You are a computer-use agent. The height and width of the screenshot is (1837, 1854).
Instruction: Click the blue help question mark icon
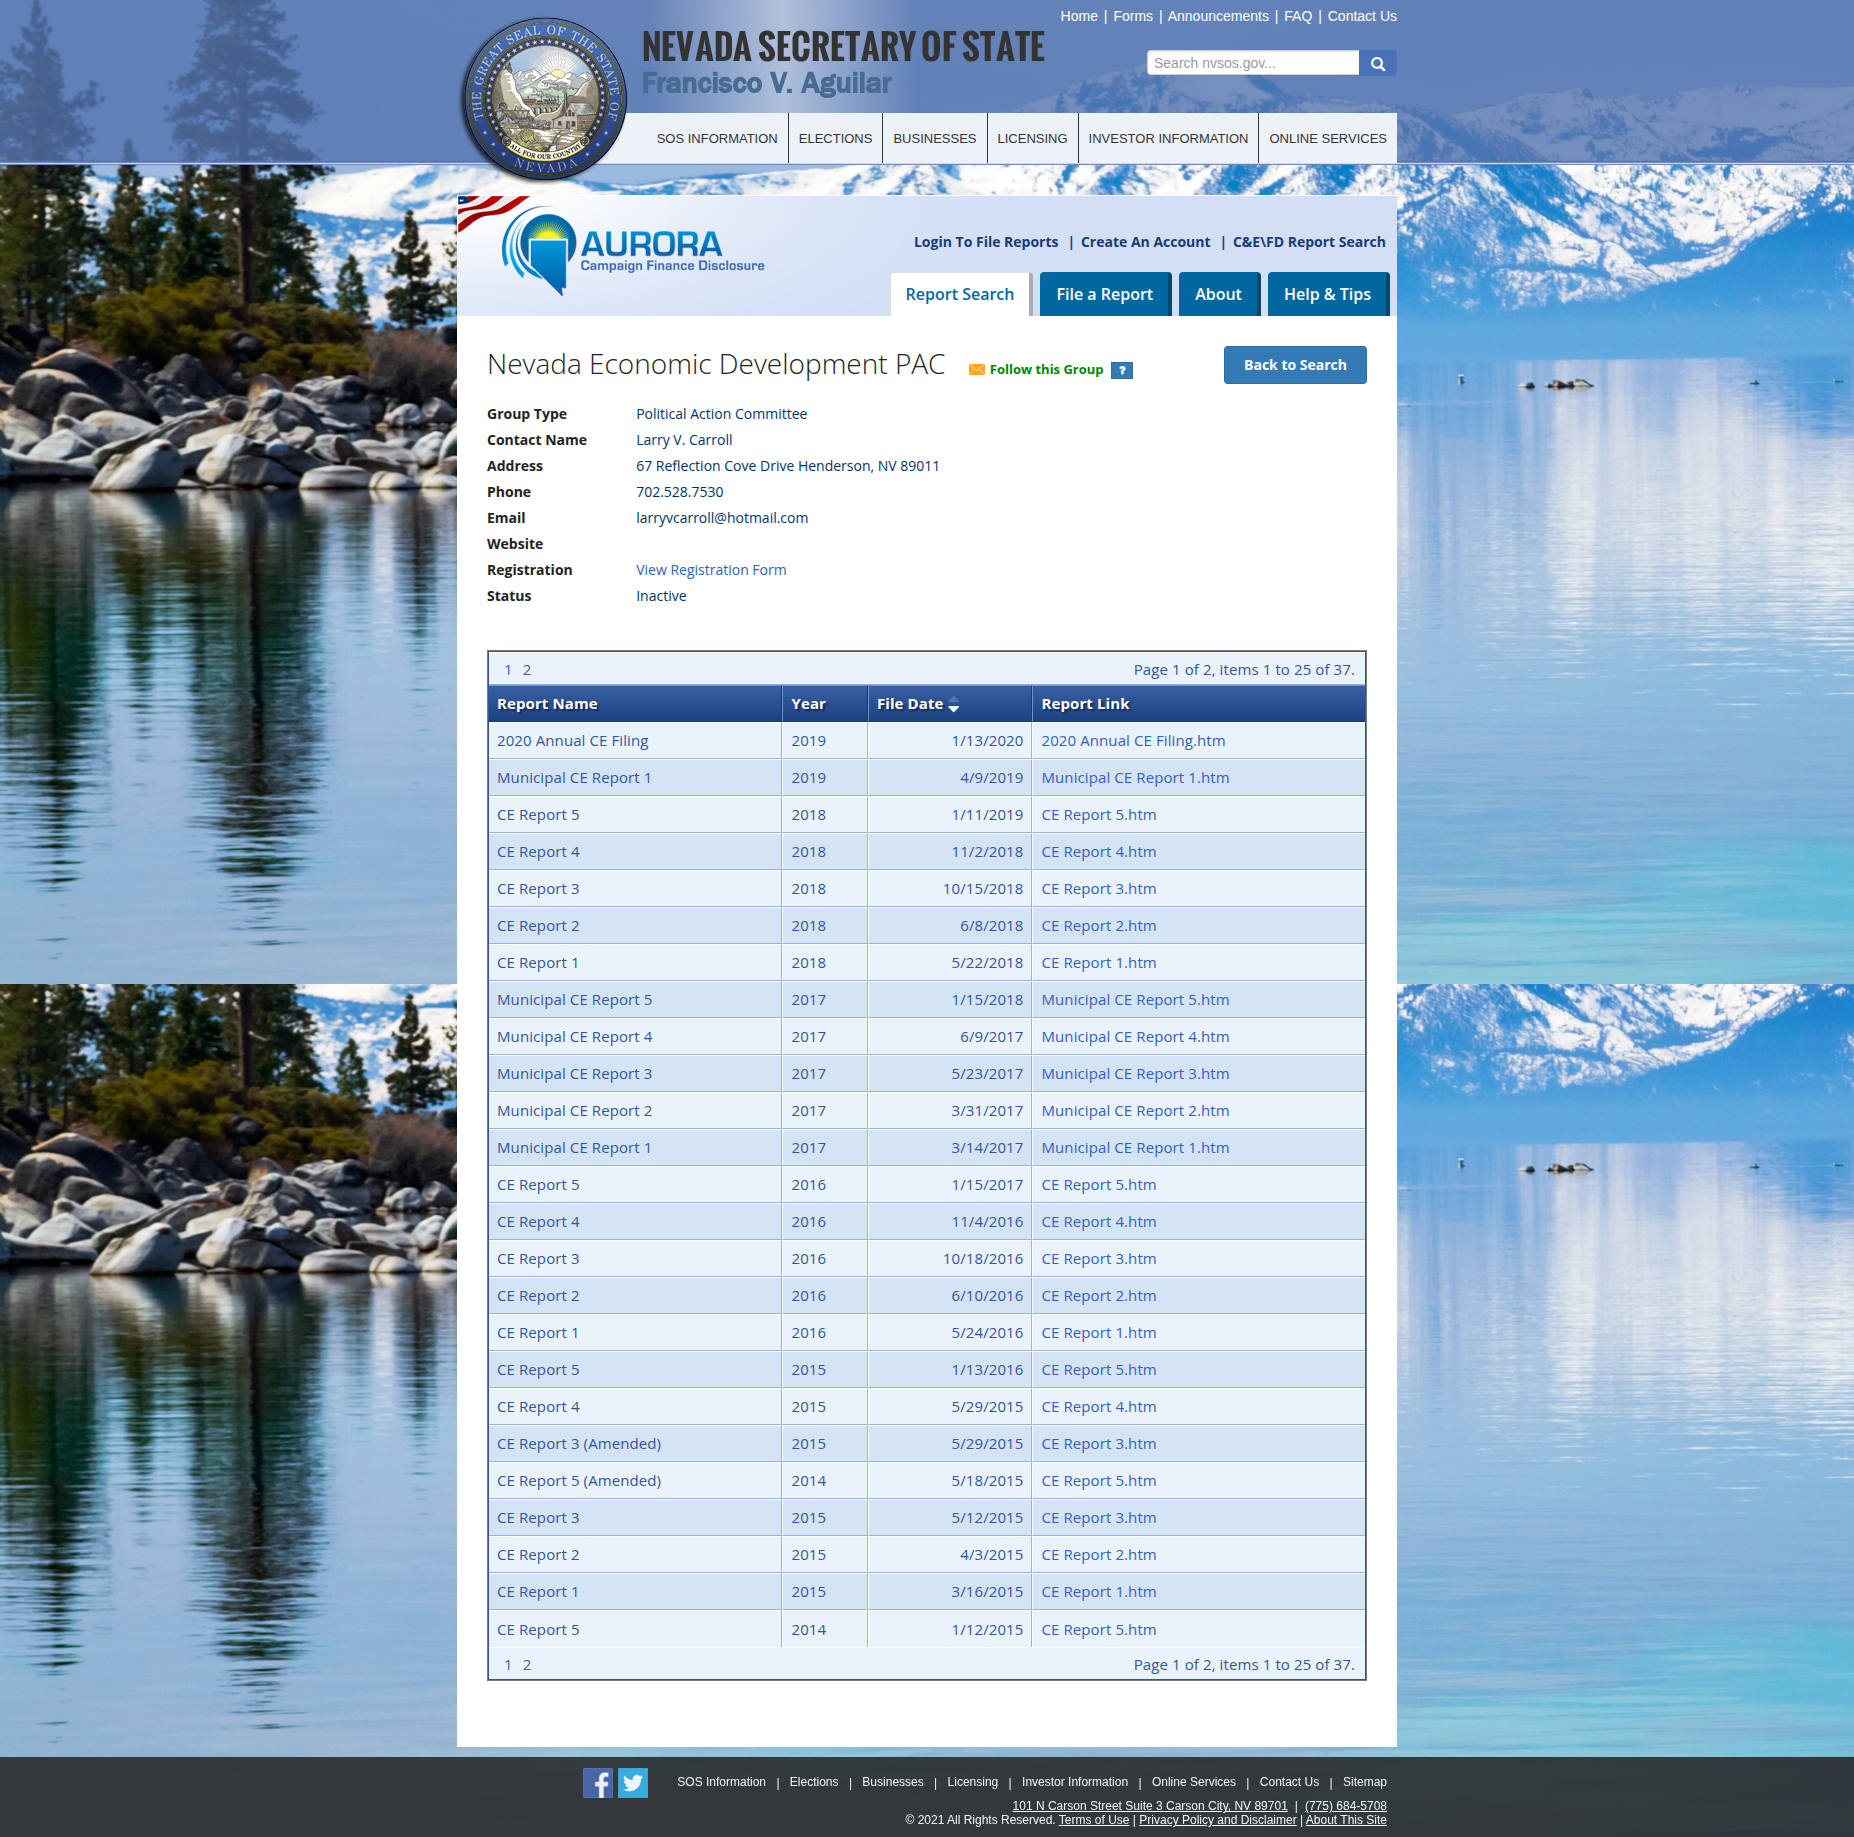click(x=1122, y=370)
